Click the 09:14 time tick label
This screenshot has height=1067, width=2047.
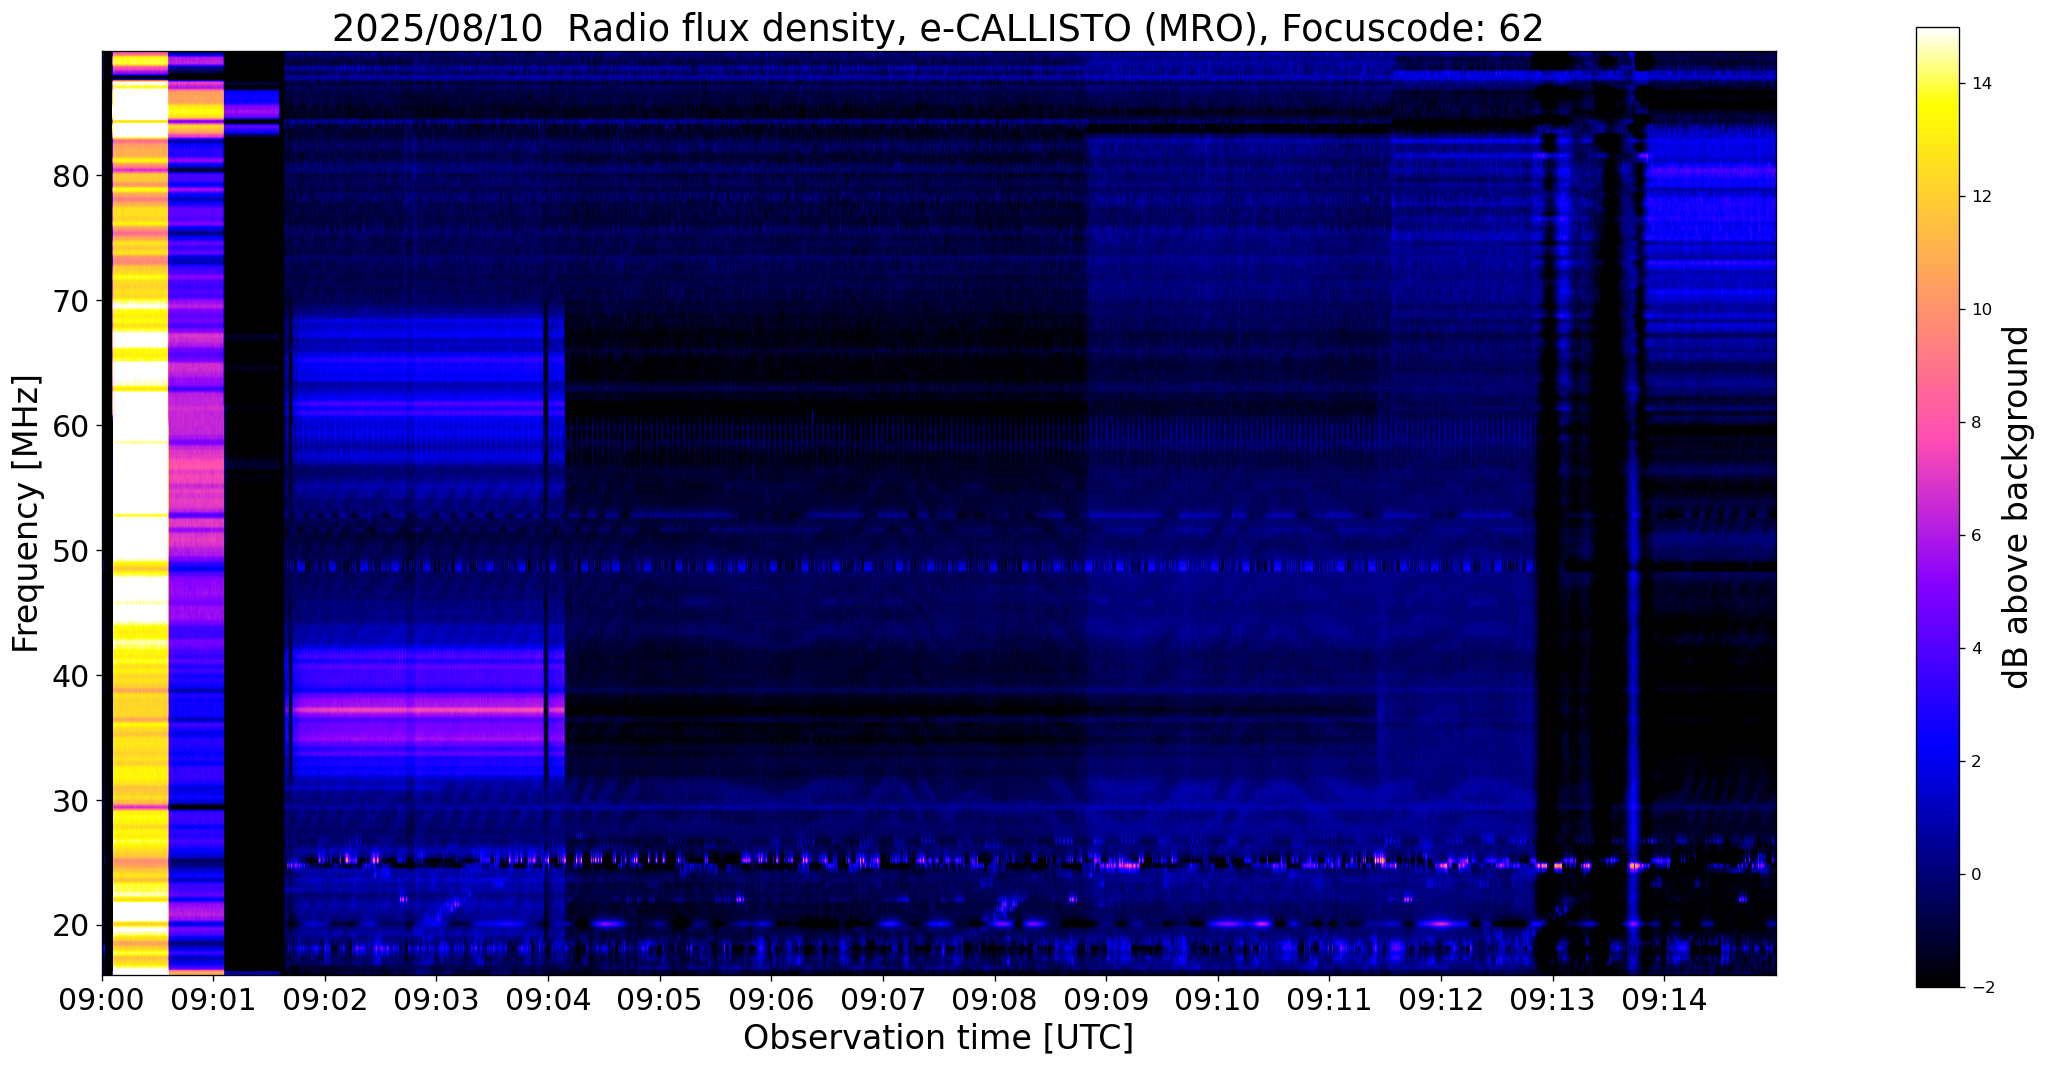click(1664, 1000)
